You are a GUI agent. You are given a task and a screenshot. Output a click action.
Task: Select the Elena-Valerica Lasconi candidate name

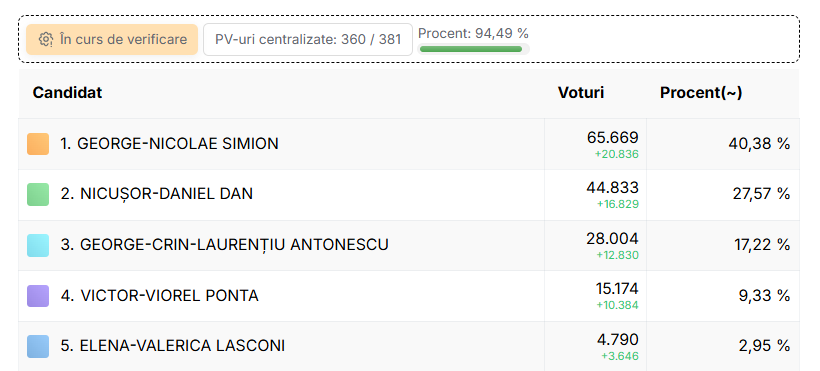click(x=173, y=346)
